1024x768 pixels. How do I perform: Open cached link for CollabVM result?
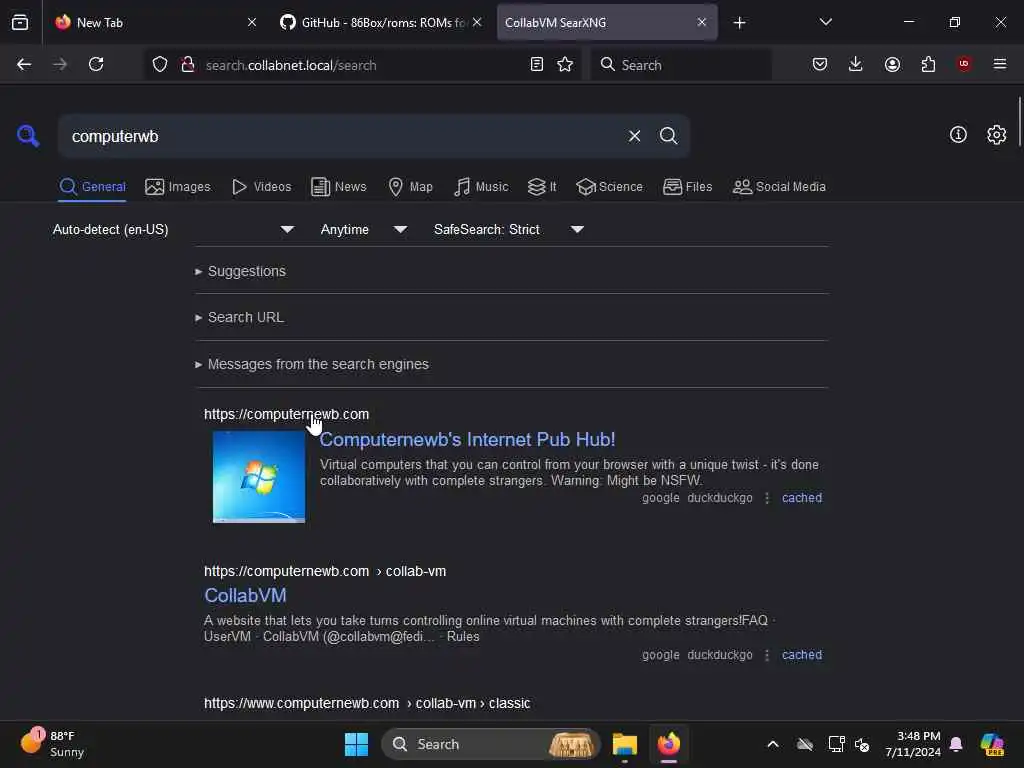[x=802, y=654]
